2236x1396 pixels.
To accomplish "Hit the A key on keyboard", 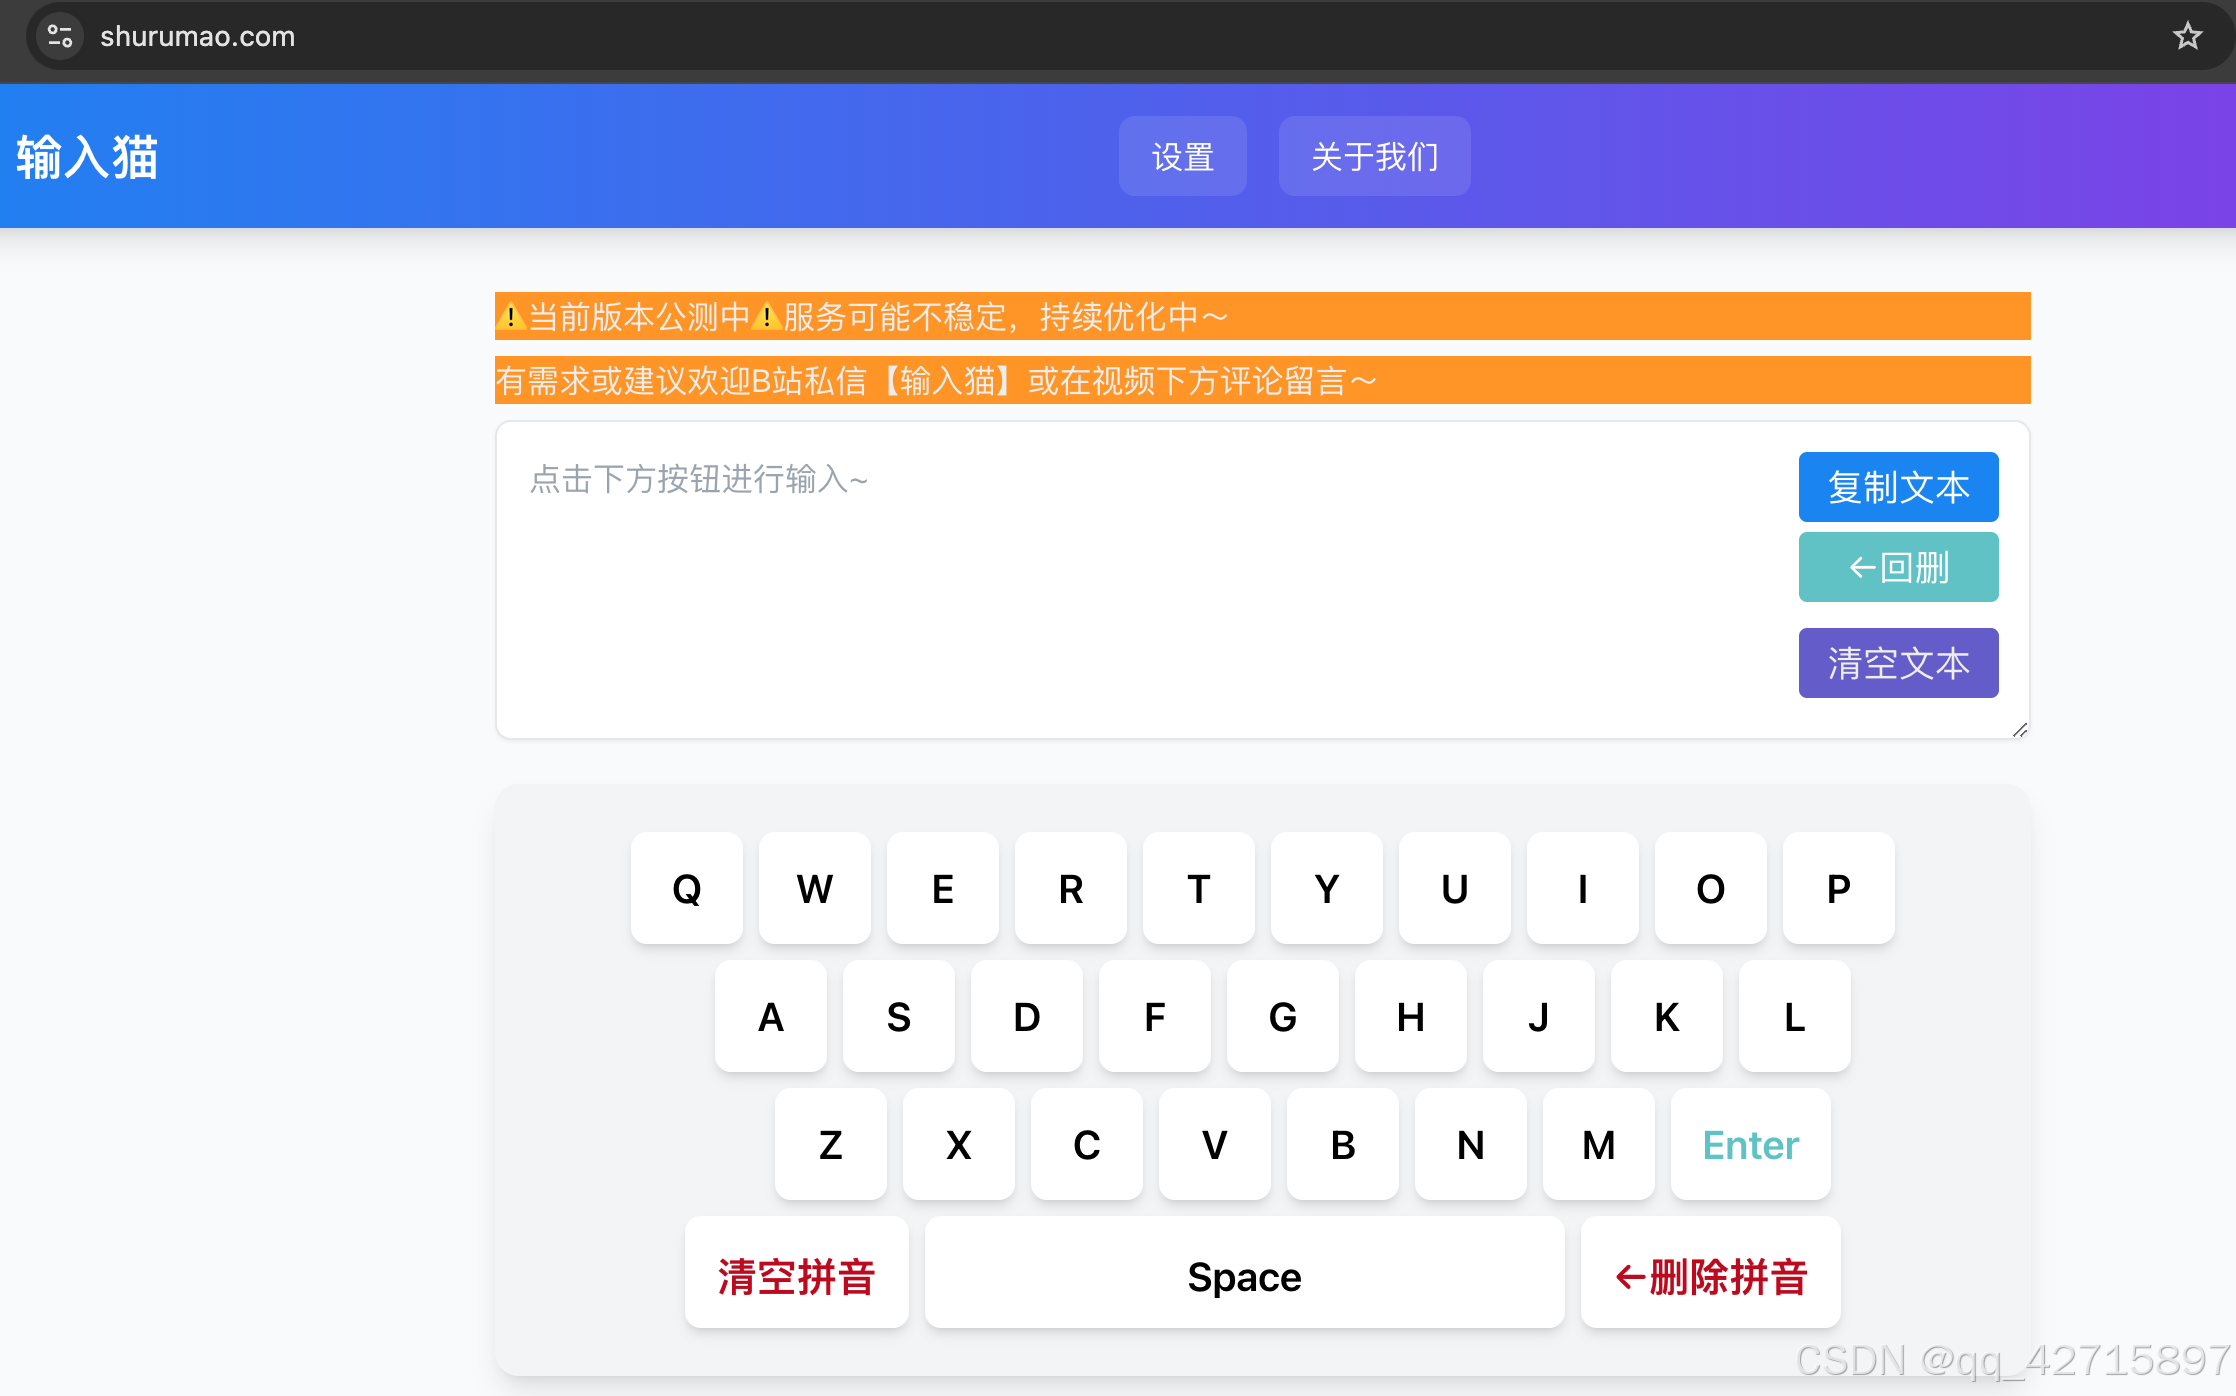I will [770, 1017].
